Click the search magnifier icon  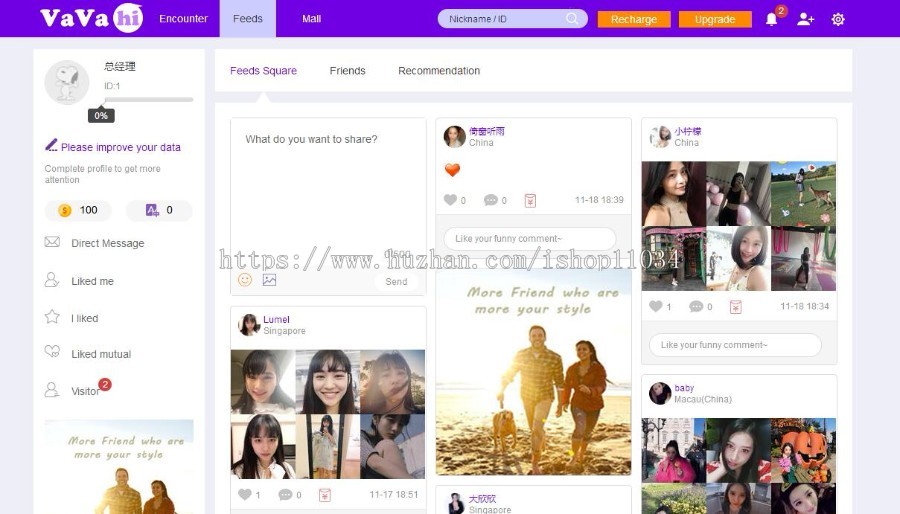click(x=572, y=18)
